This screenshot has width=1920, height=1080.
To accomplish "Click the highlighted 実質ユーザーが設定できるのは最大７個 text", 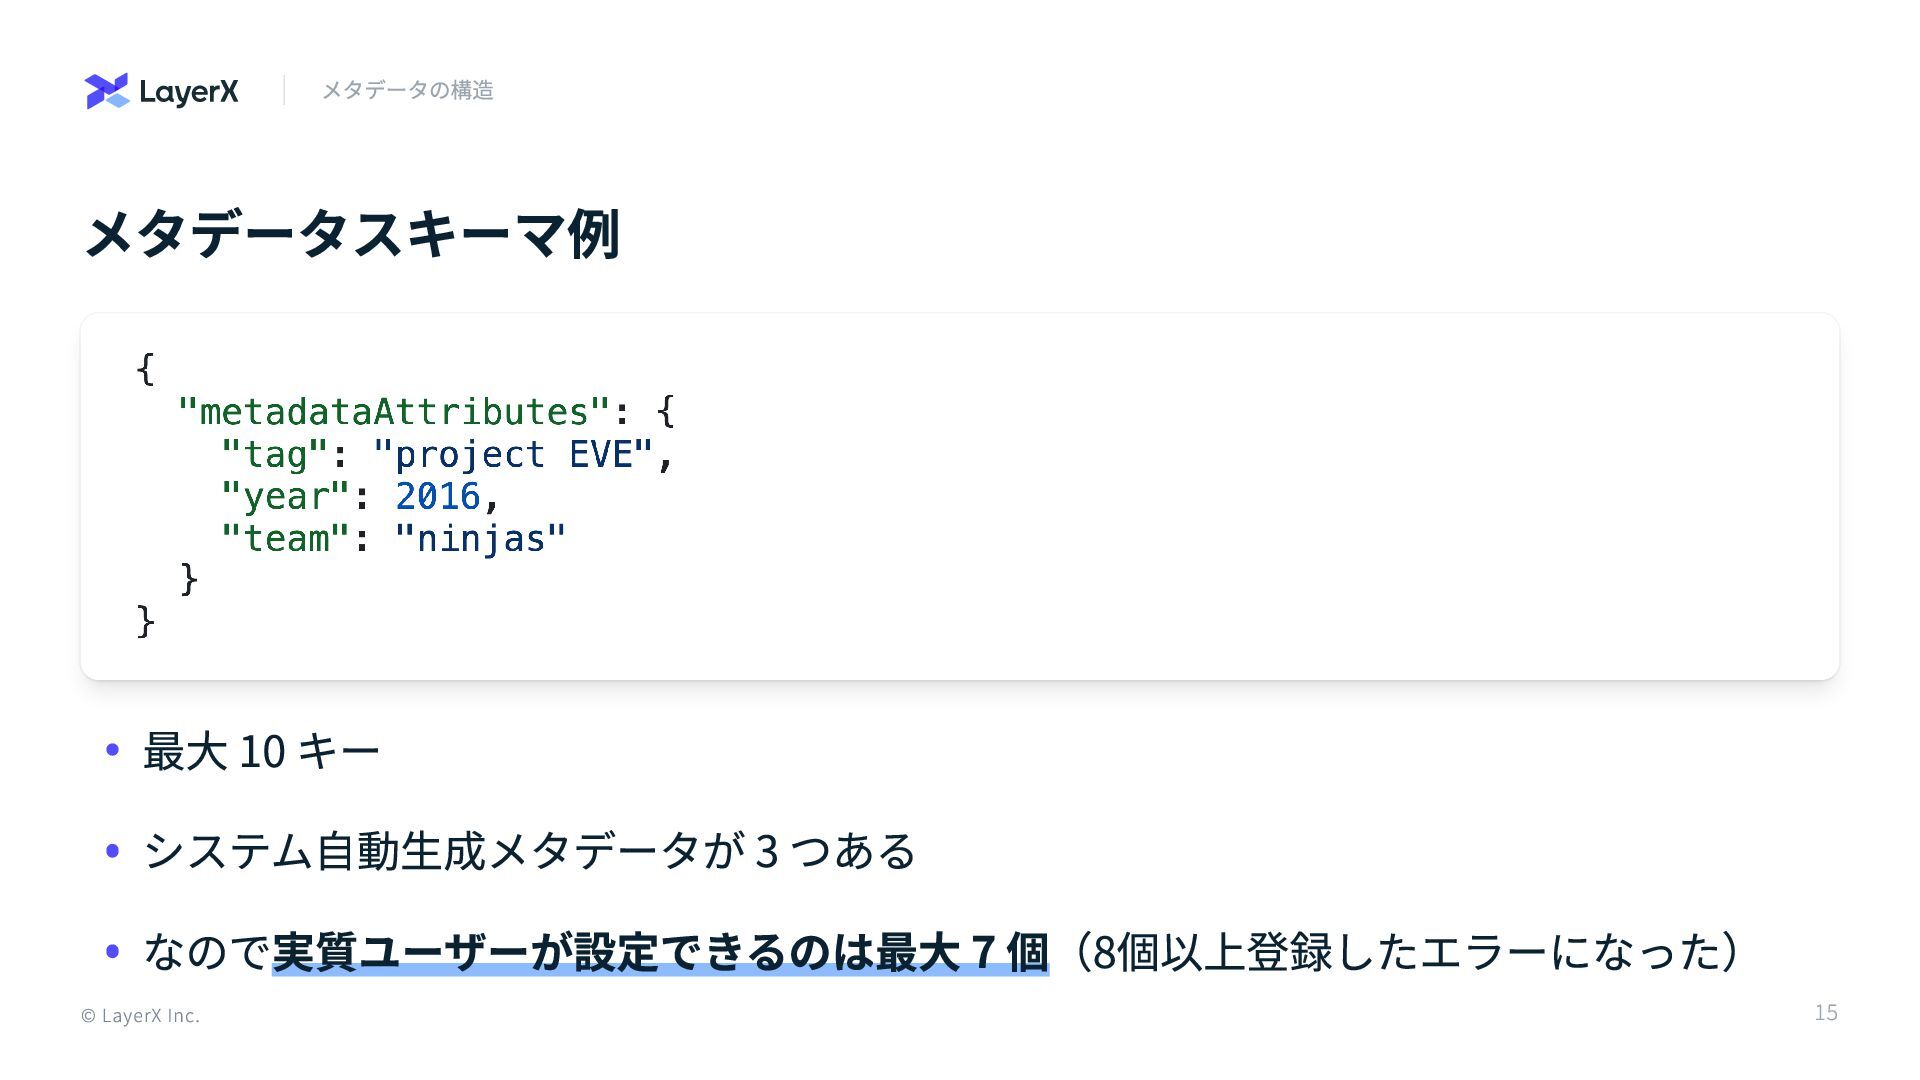I will (660, 951).
